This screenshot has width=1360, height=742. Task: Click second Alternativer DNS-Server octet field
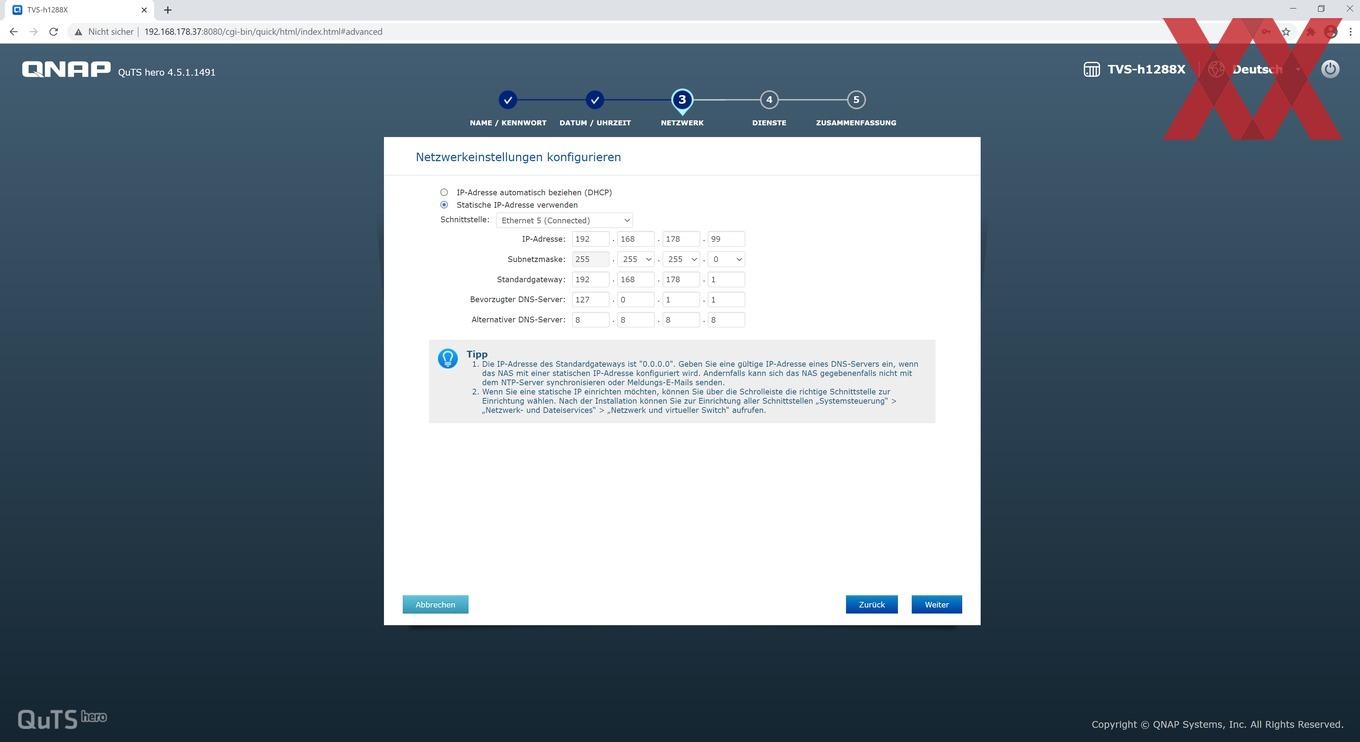[x=636, y=320]
